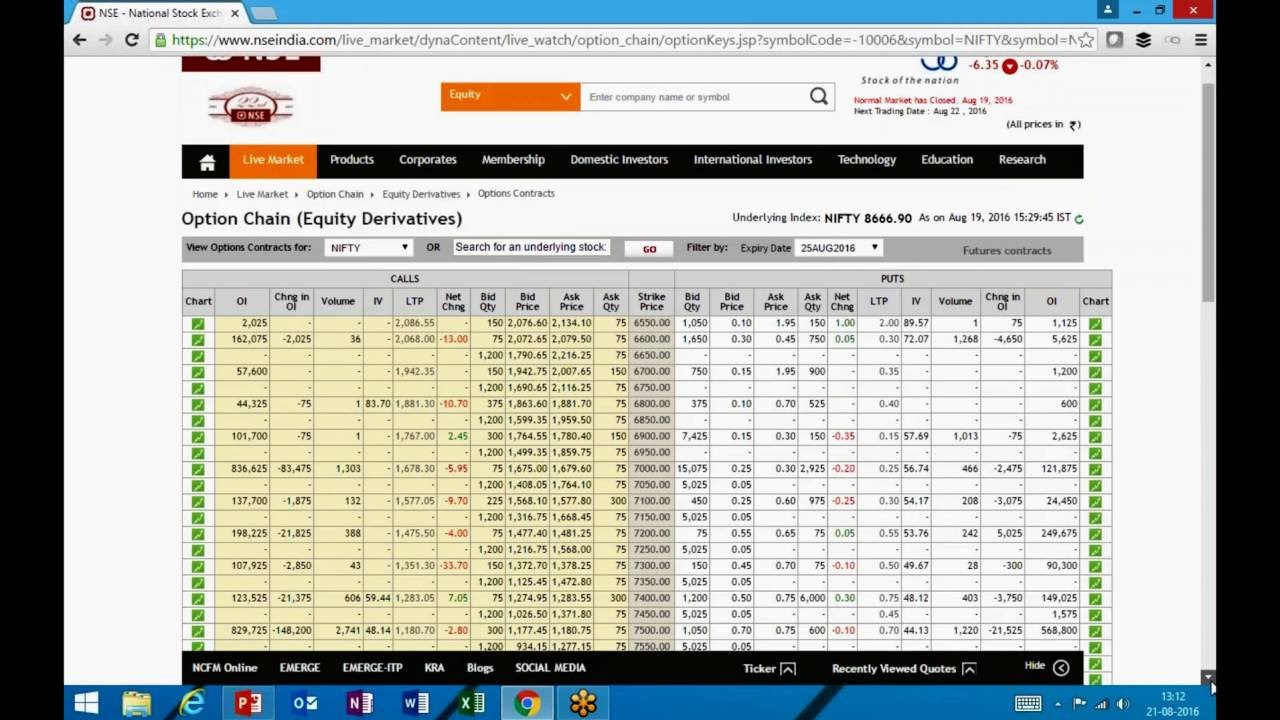This screenshot has height=720, width=1280.
Task: Open put chart icon for strike 7000.00
Action: 1095,469
